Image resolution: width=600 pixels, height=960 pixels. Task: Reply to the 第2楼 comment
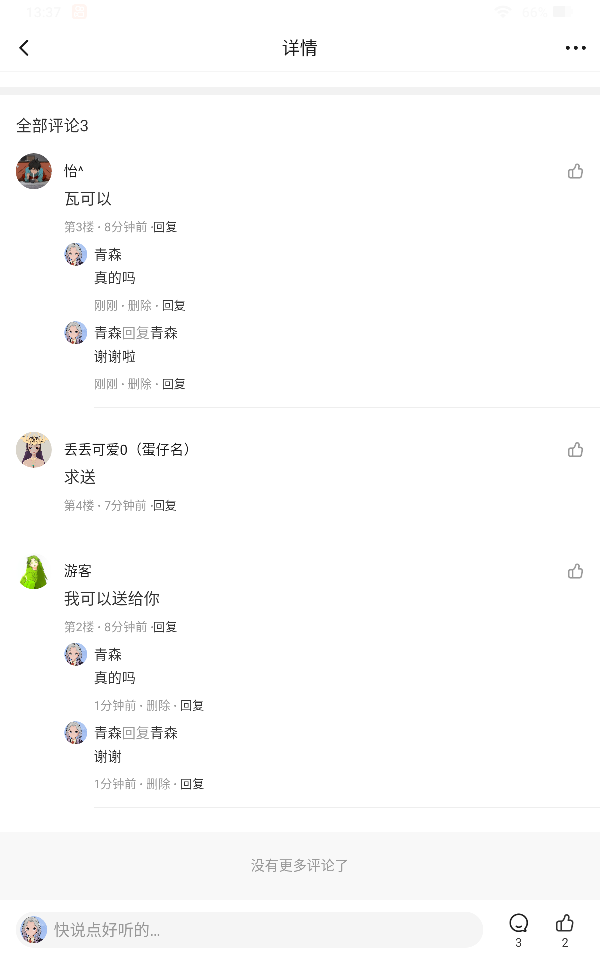[x=165, y=627]
